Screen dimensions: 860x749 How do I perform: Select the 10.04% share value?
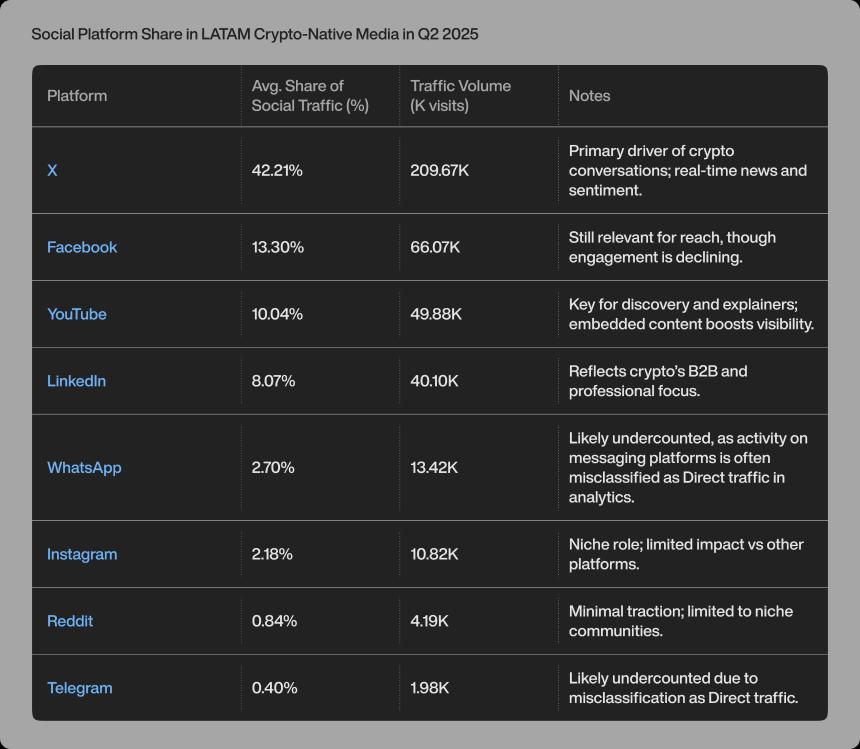(x=277, y=314)
